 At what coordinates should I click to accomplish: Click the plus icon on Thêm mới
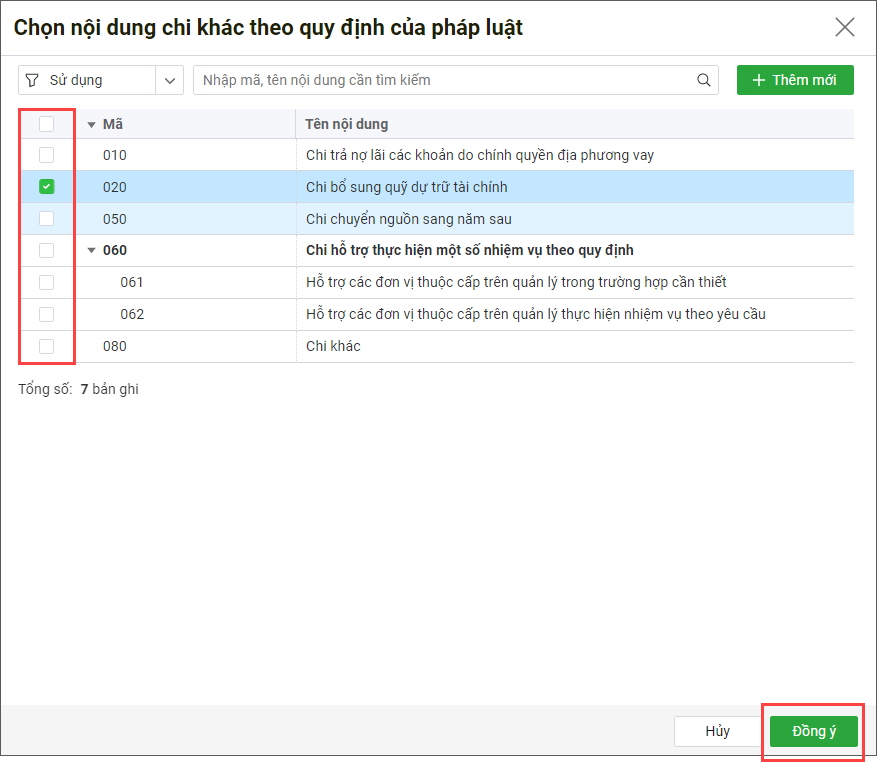click(758, 80)
